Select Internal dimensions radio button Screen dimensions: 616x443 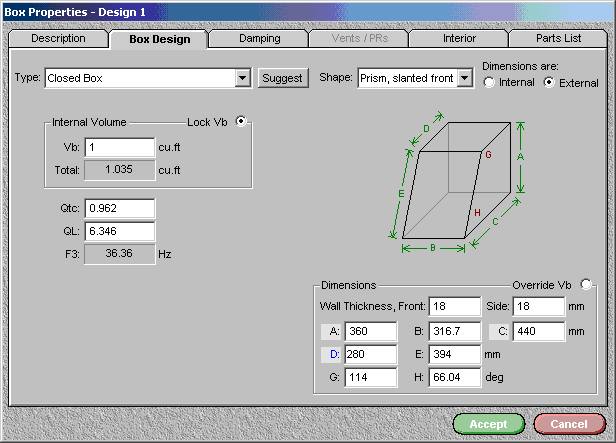pyautogui.click(x=490, y=83)
